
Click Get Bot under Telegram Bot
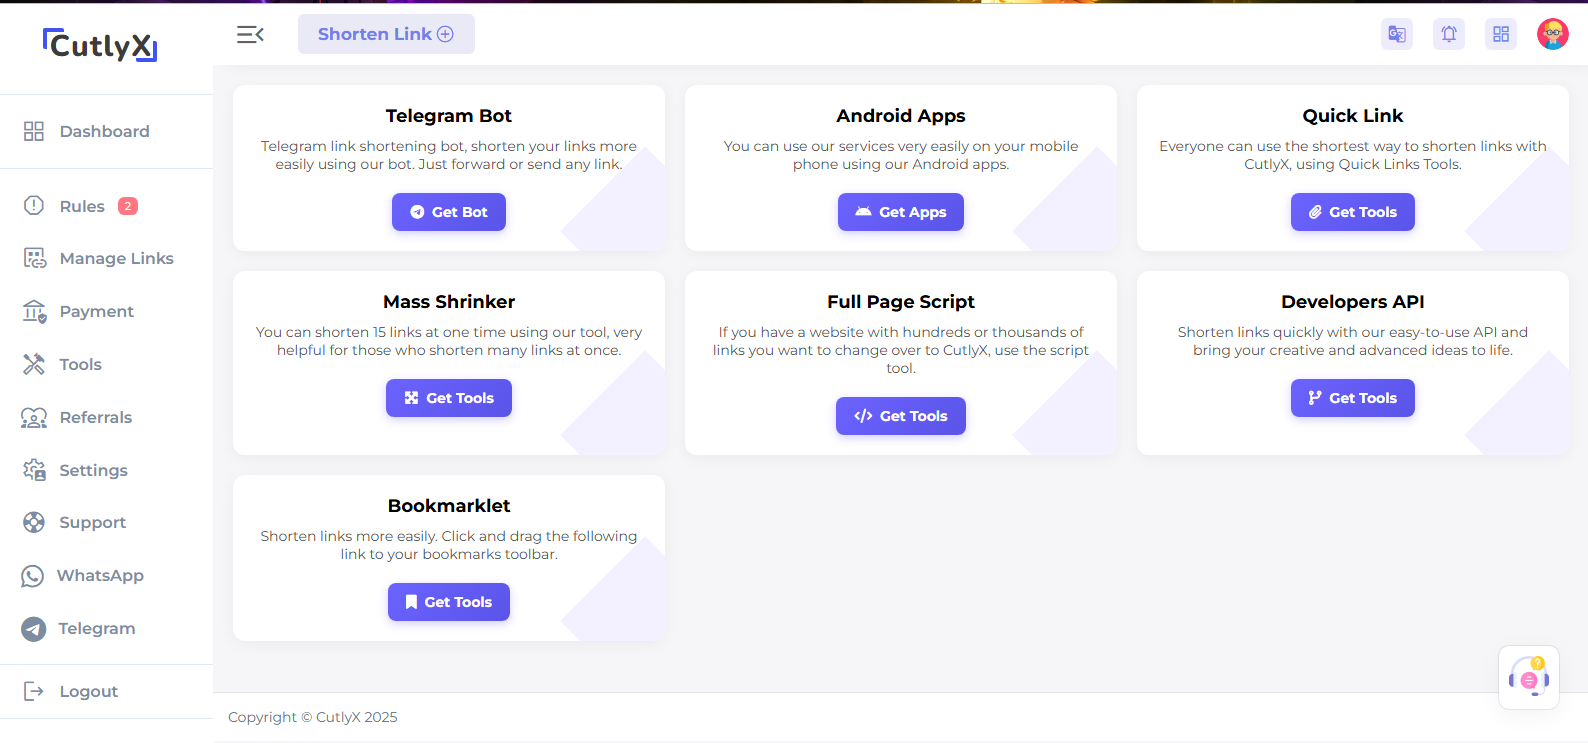coord(449,212)
